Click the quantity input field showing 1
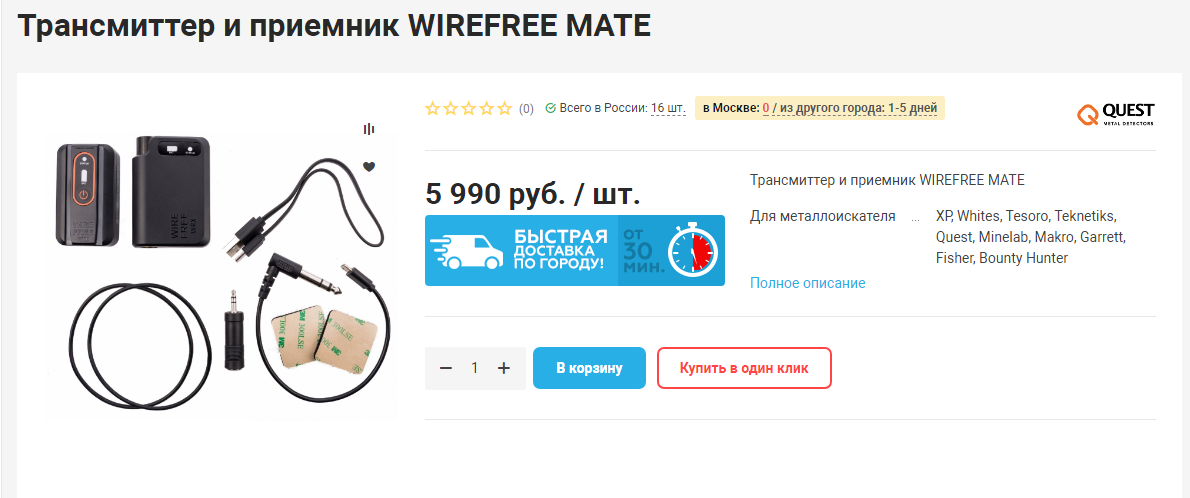 [475, 368]
